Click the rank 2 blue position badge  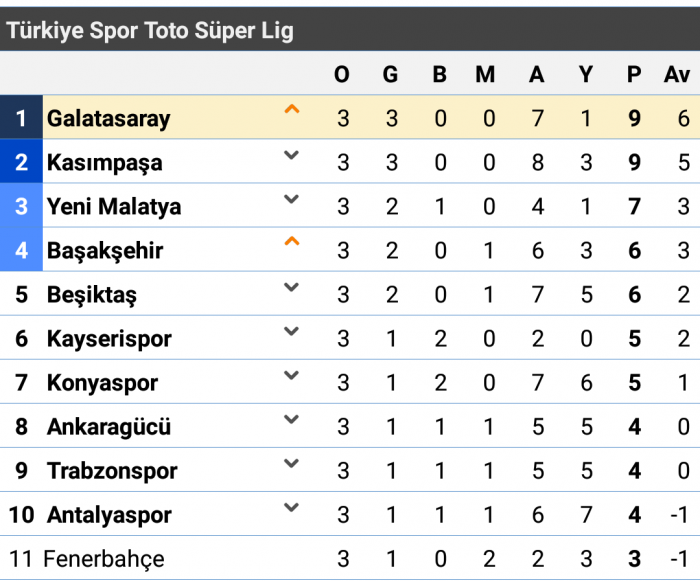[x=21, y=161]
